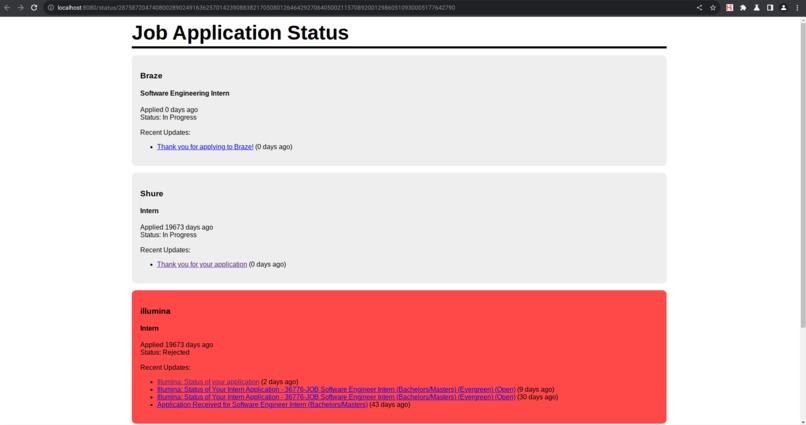
Task: Click 'Recent Updates:' label in Braze card
Action: (165, 132)
